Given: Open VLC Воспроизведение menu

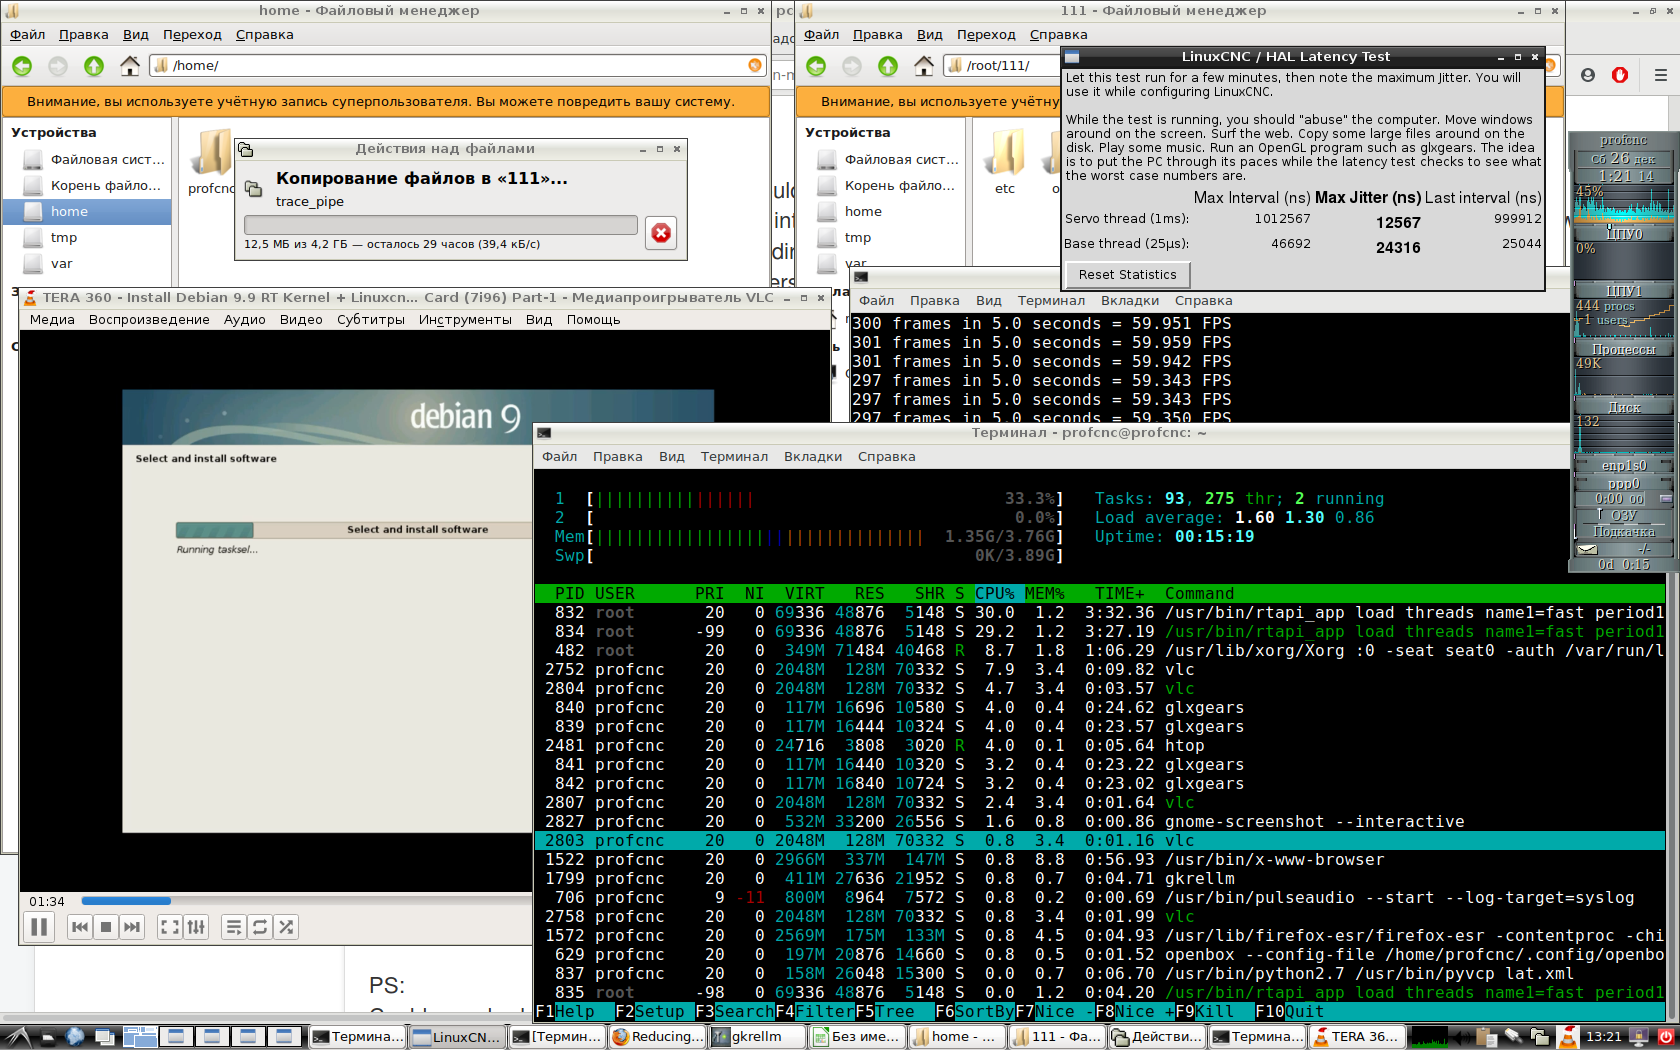Looking at the screenshot, I should coord(149,320).
